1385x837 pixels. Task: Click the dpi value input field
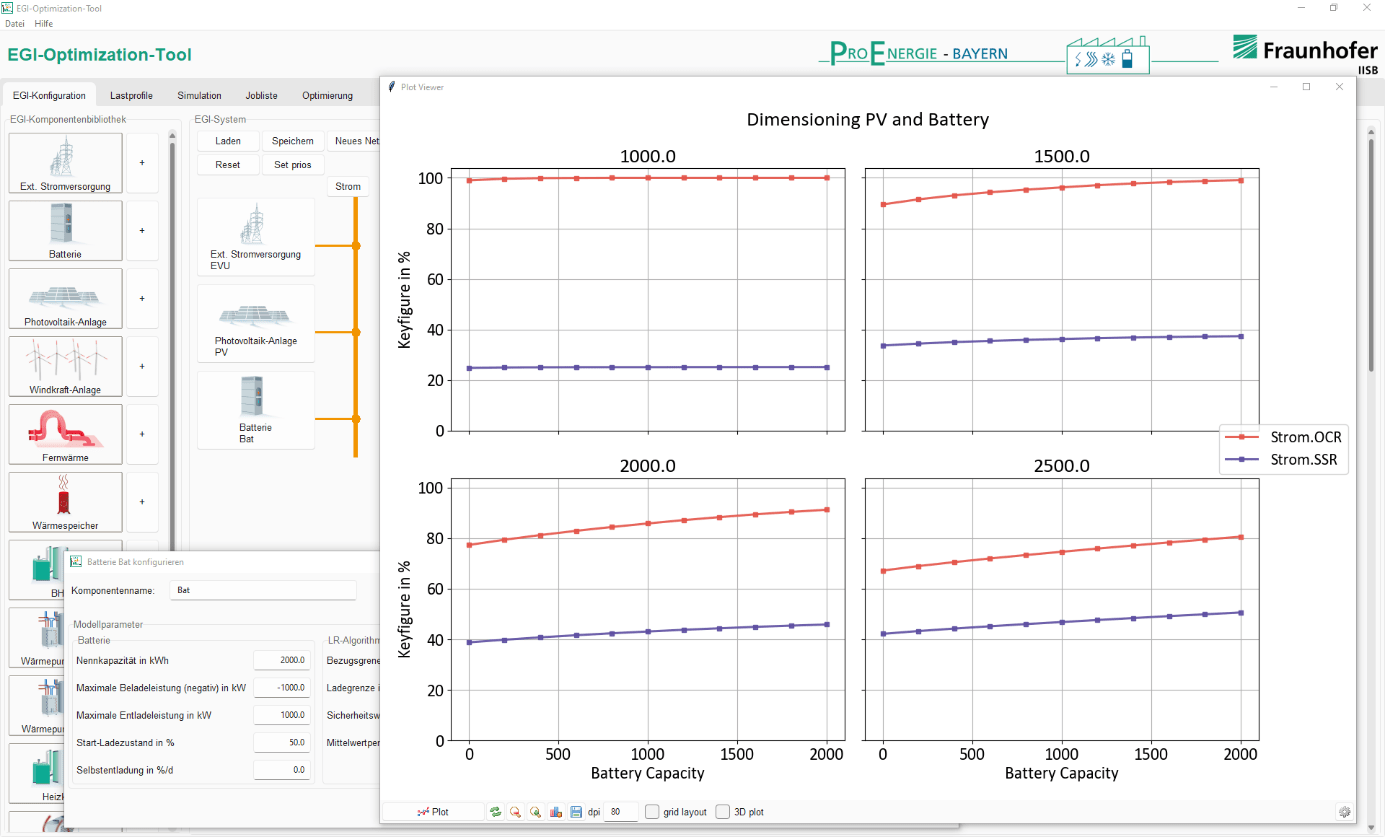(620, 812)
